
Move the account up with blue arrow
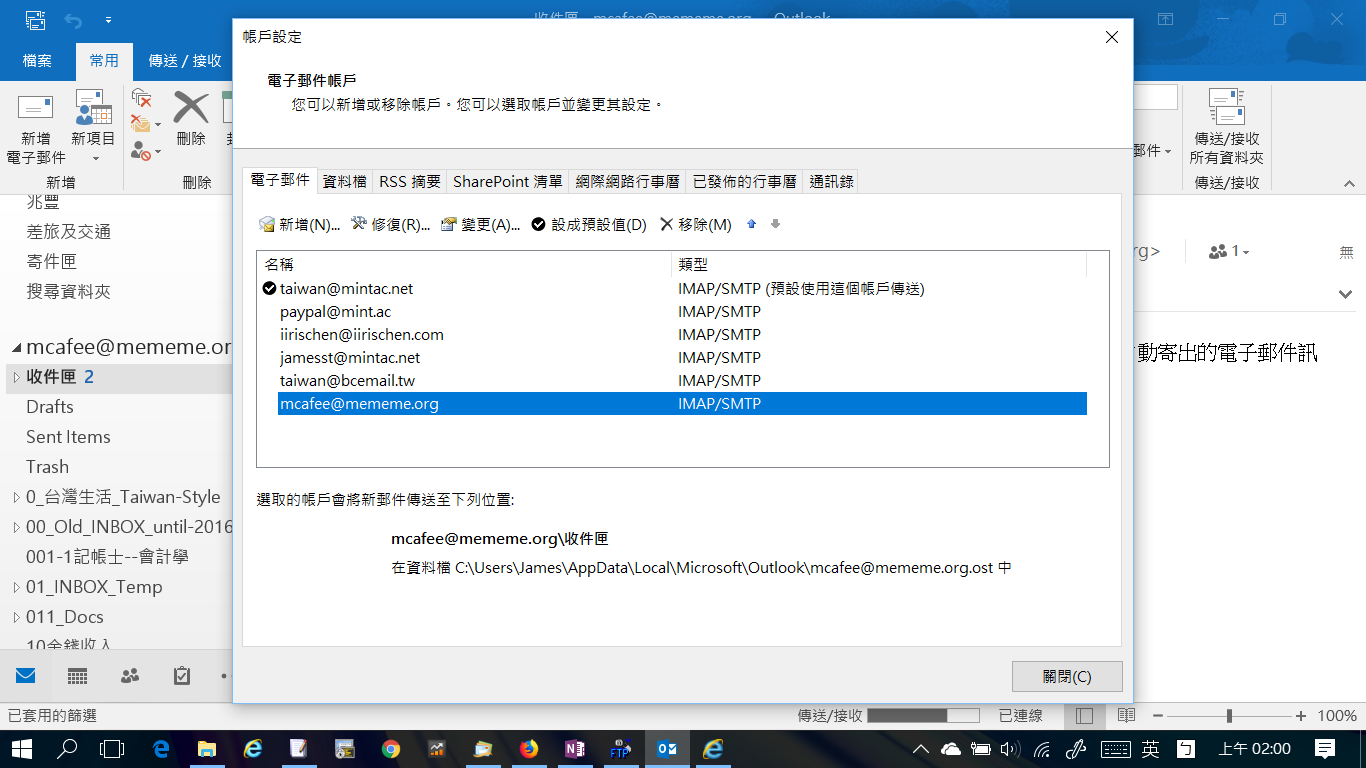[x=752, y=224]
